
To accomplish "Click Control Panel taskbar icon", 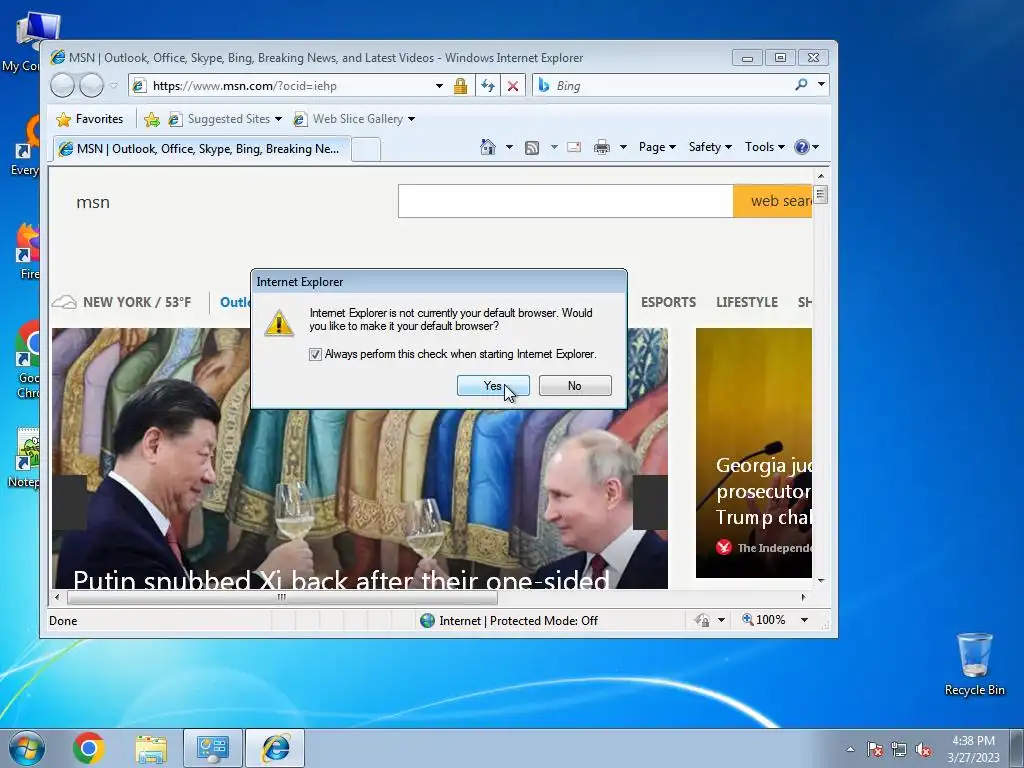I will coord(213,748).
